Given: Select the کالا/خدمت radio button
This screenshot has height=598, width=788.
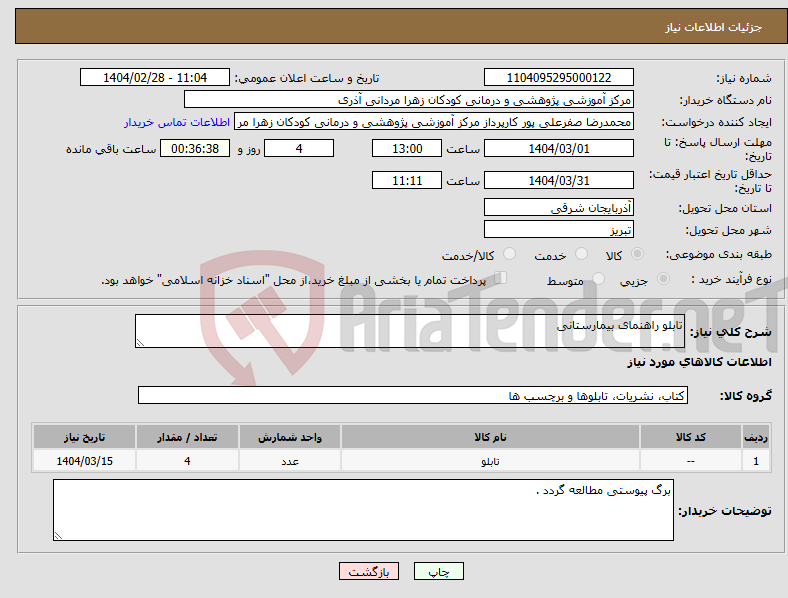Looking at the screenshot, I should pyautogui.click(x=509, y=254).
